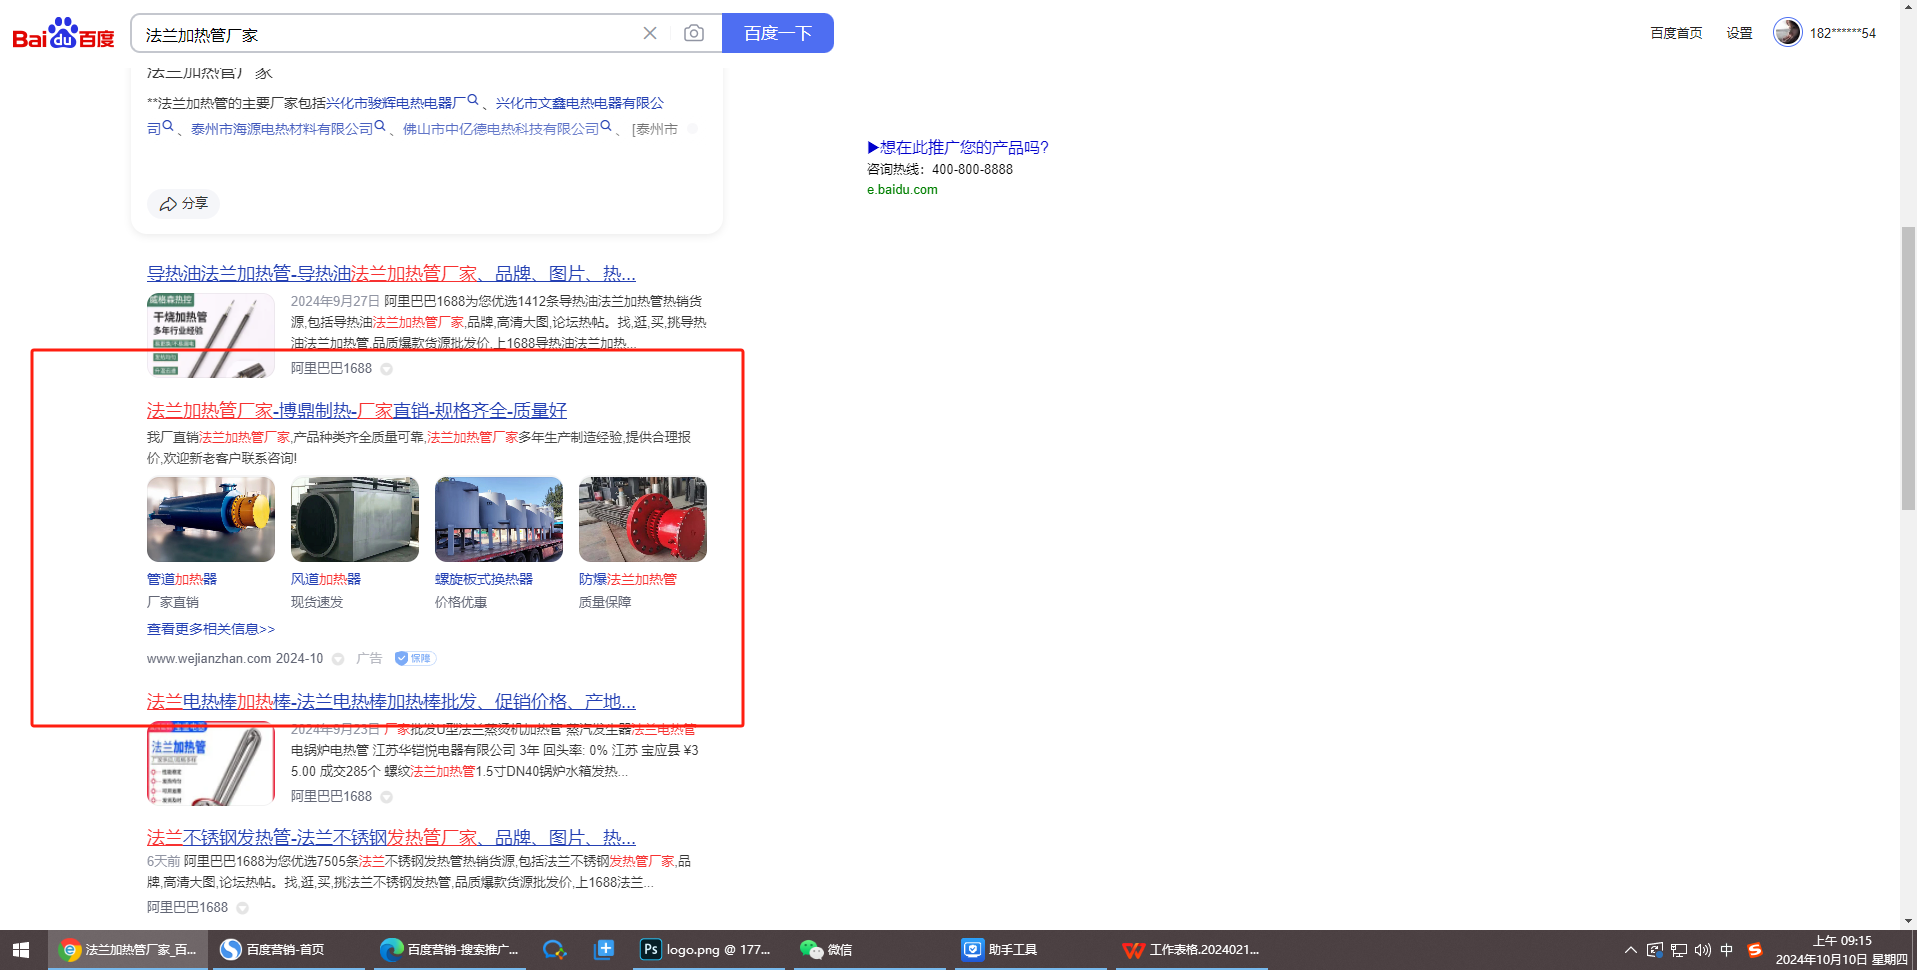Visit the www.wejianzhan.com source link
The width and height of the screenshot is (1917, 970).
point(209,659)
